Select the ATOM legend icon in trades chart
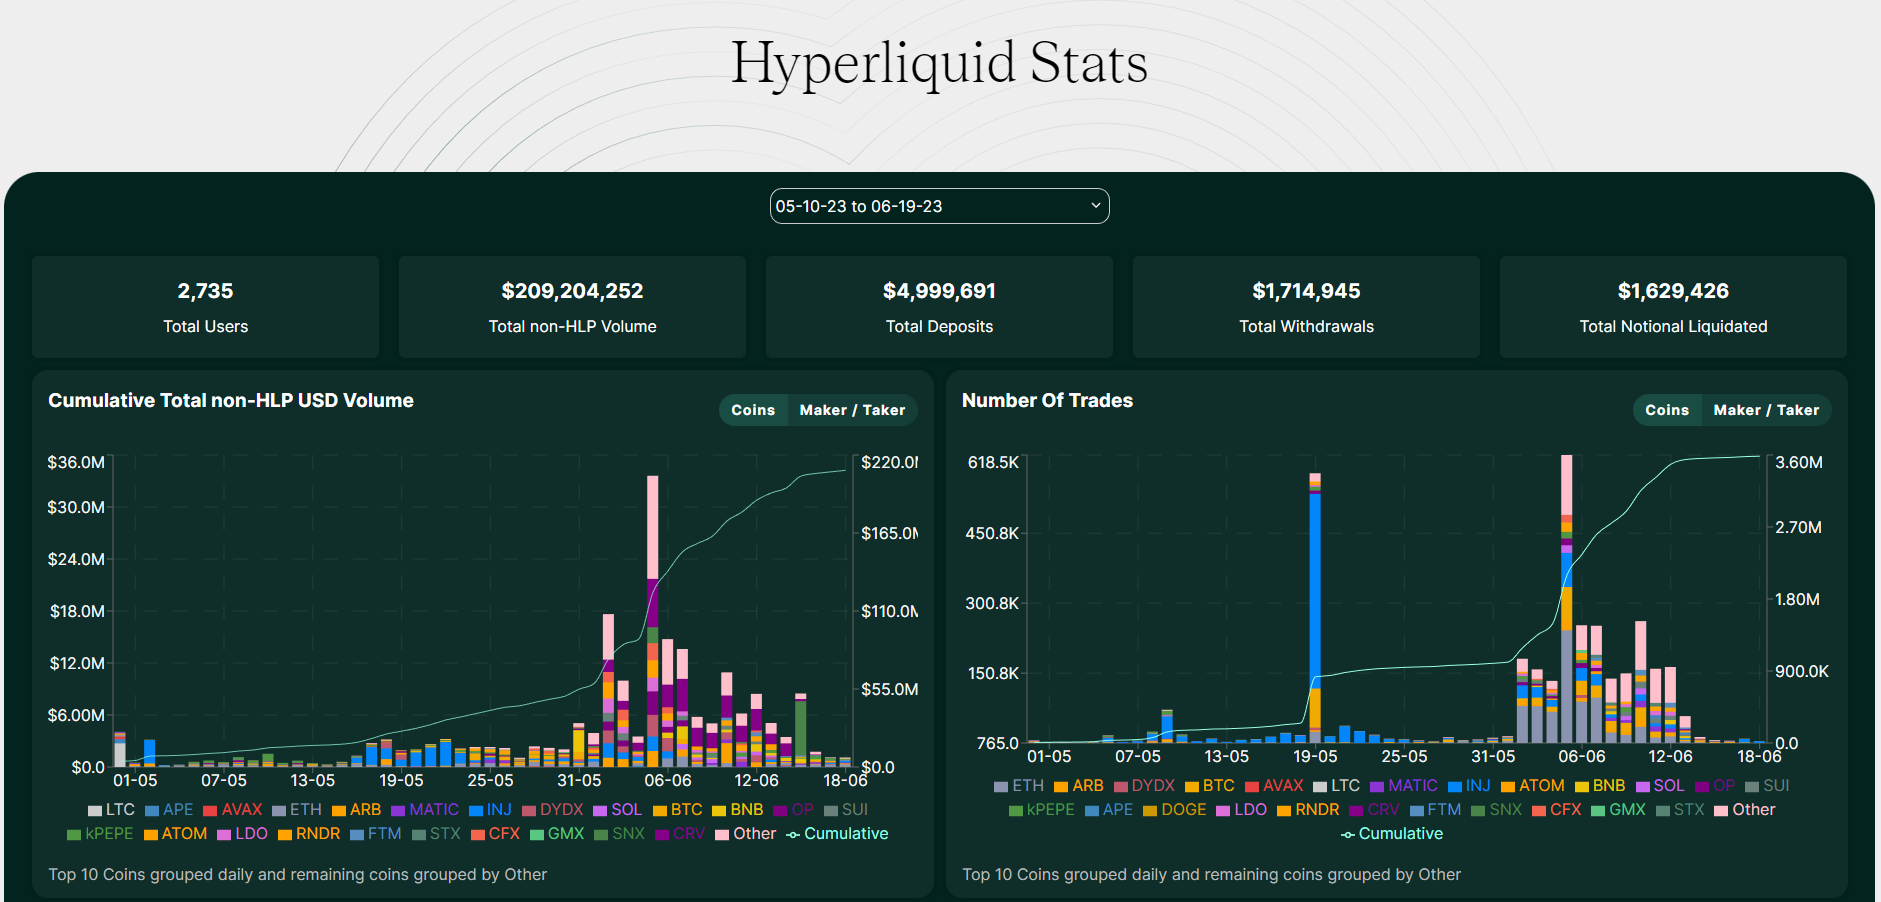 (x=1506, y=786)
